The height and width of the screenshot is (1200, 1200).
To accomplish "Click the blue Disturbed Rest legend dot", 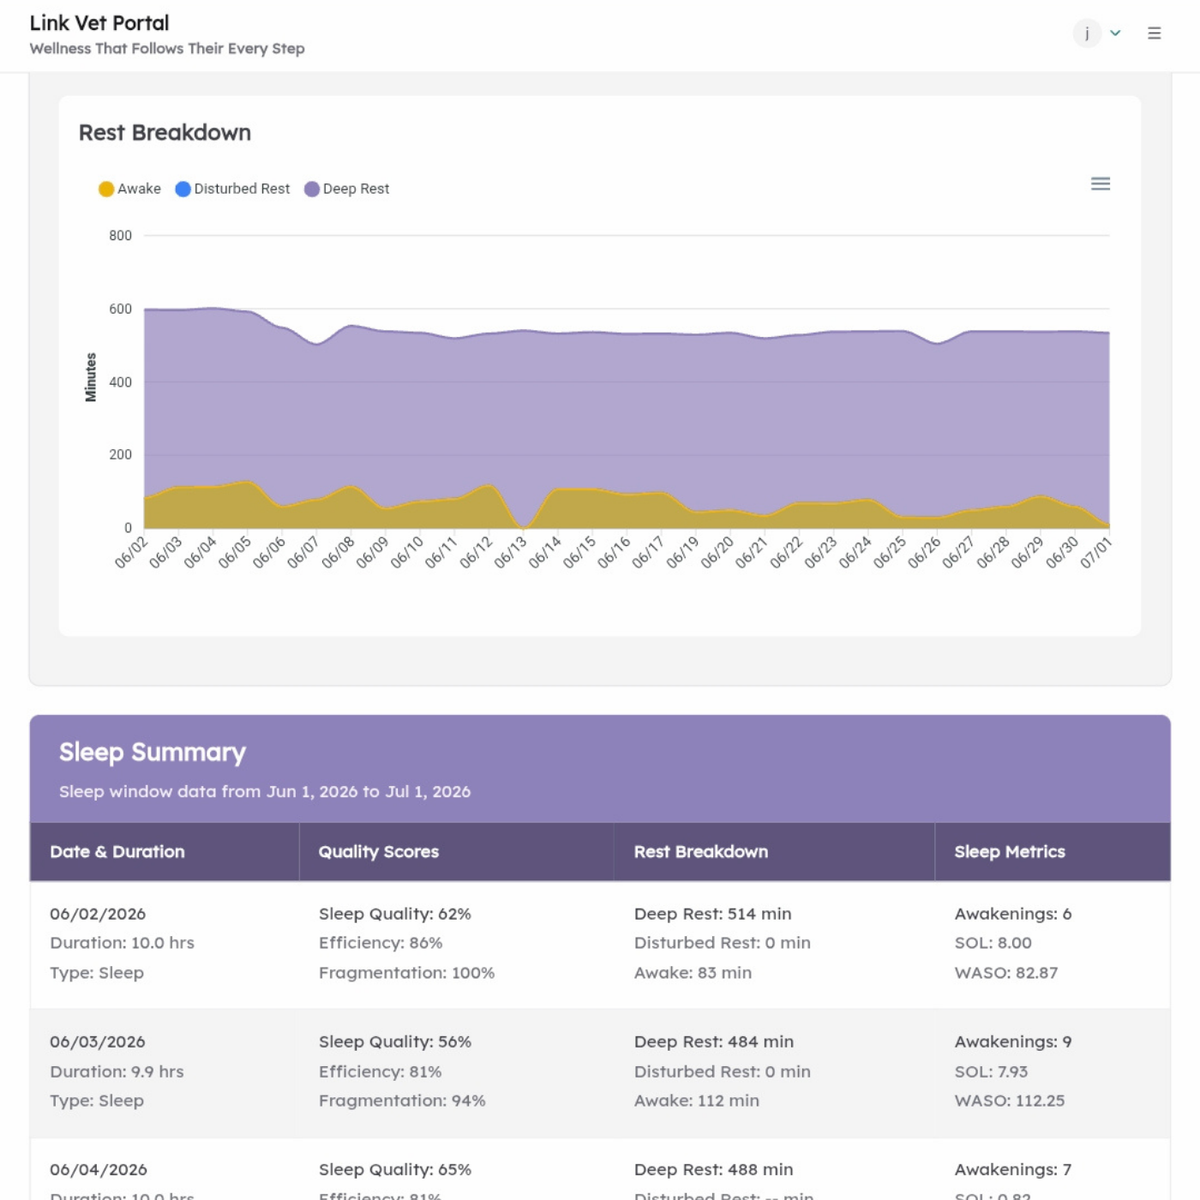I will pos(183,189).
